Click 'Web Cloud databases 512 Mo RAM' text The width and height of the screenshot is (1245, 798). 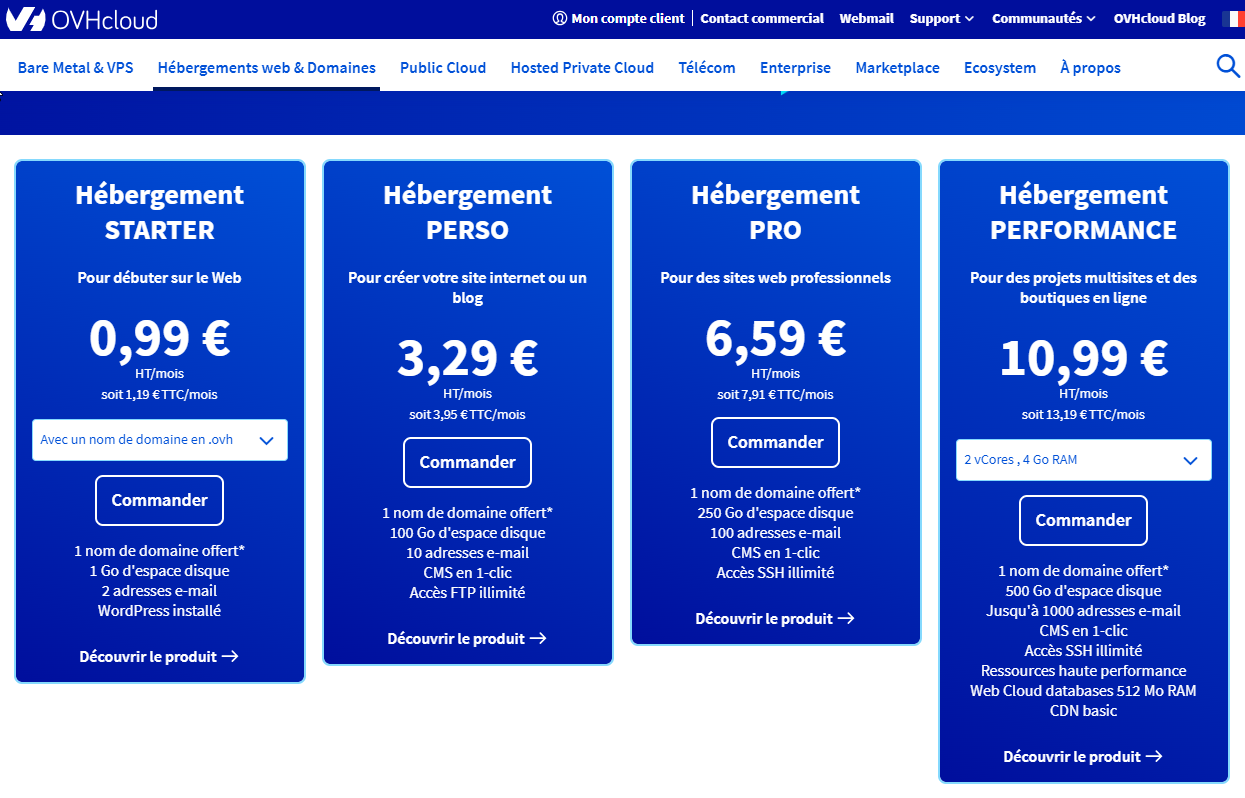[1083, 691]
